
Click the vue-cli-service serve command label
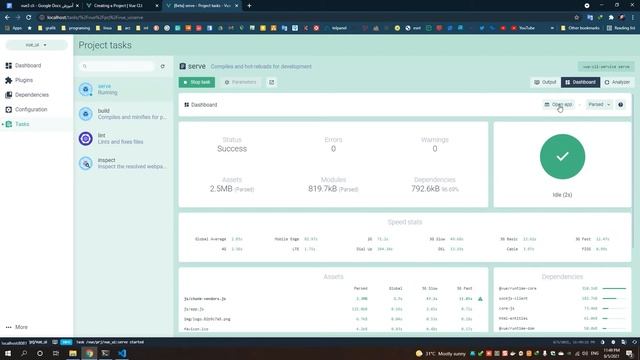(606, 67)
